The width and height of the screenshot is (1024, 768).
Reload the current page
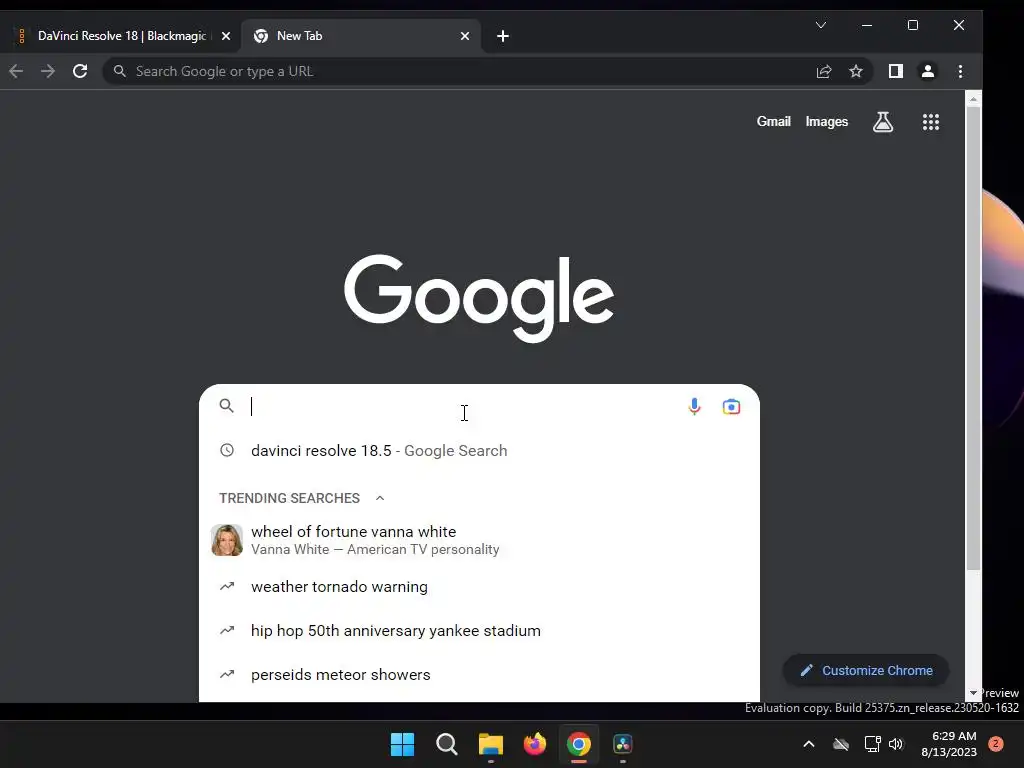click(x=80, y=71)
